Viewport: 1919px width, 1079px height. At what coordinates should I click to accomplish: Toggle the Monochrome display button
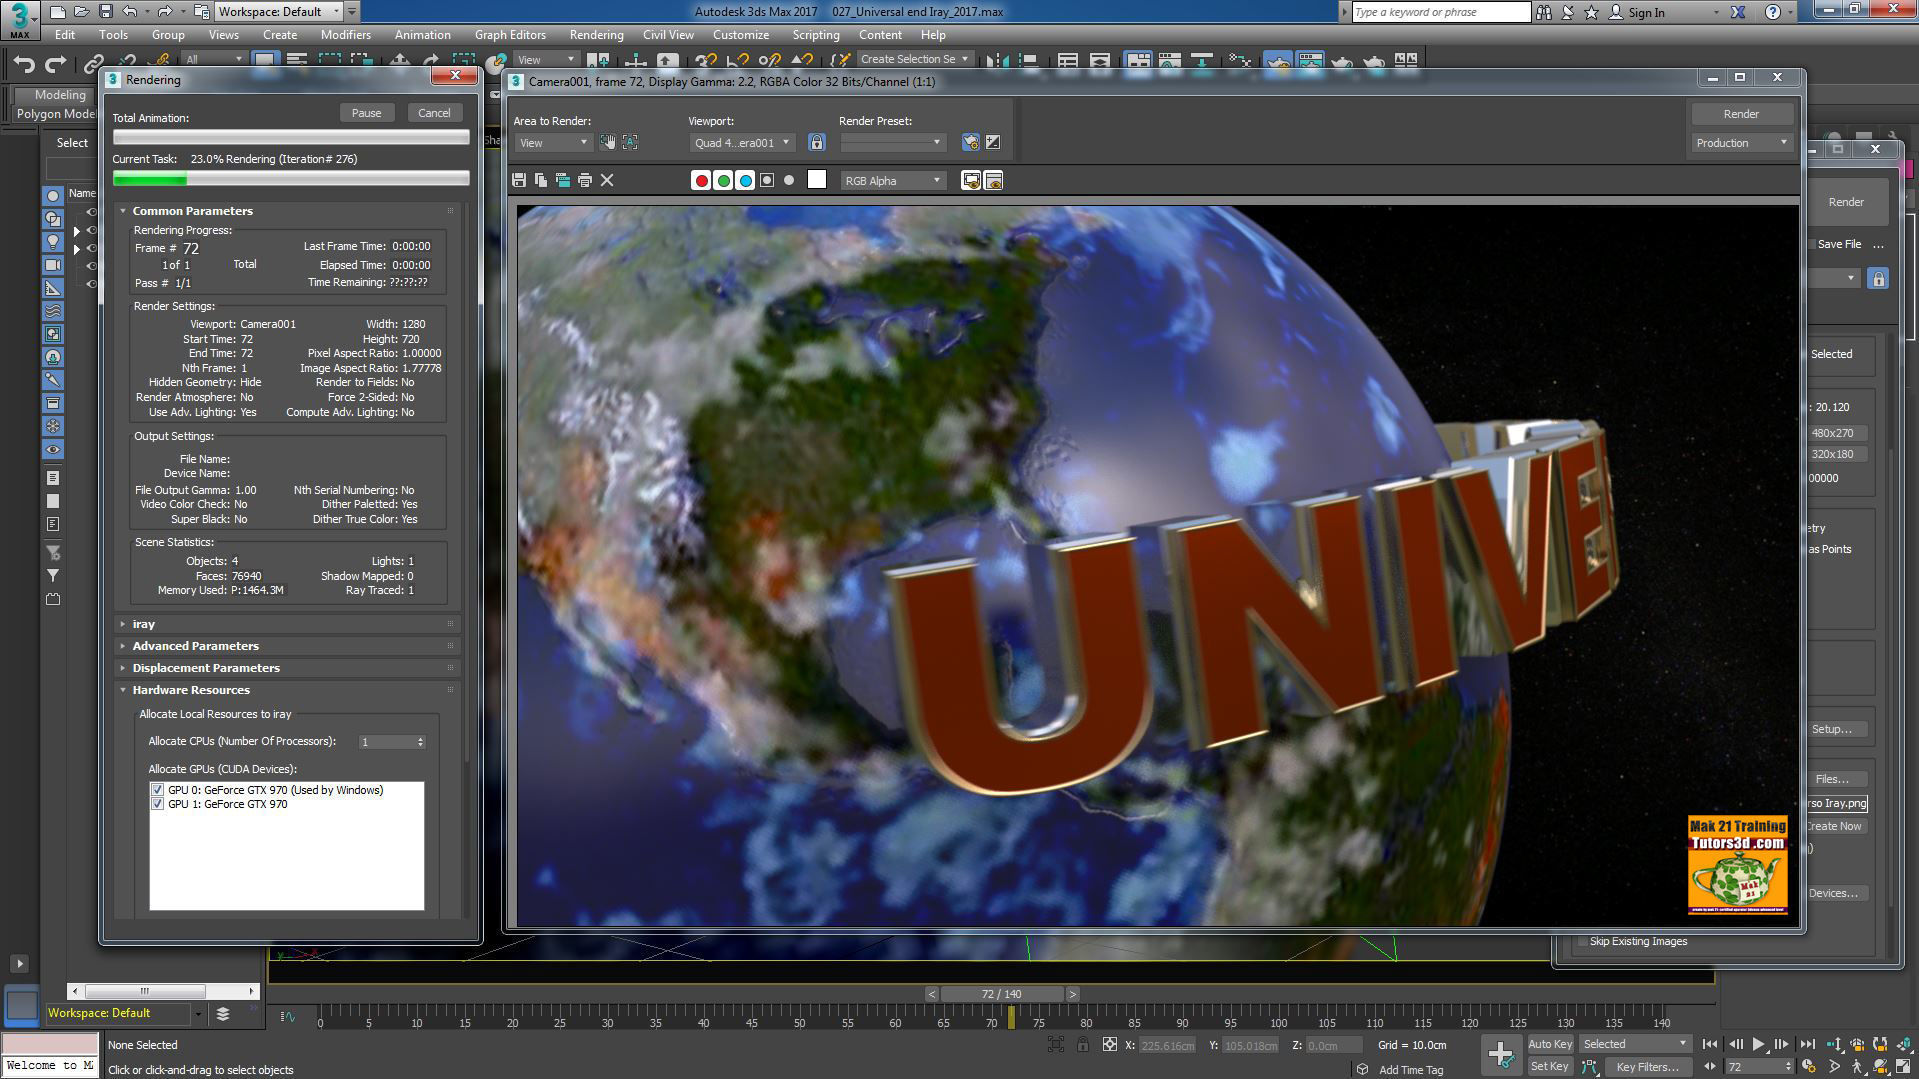789,180
